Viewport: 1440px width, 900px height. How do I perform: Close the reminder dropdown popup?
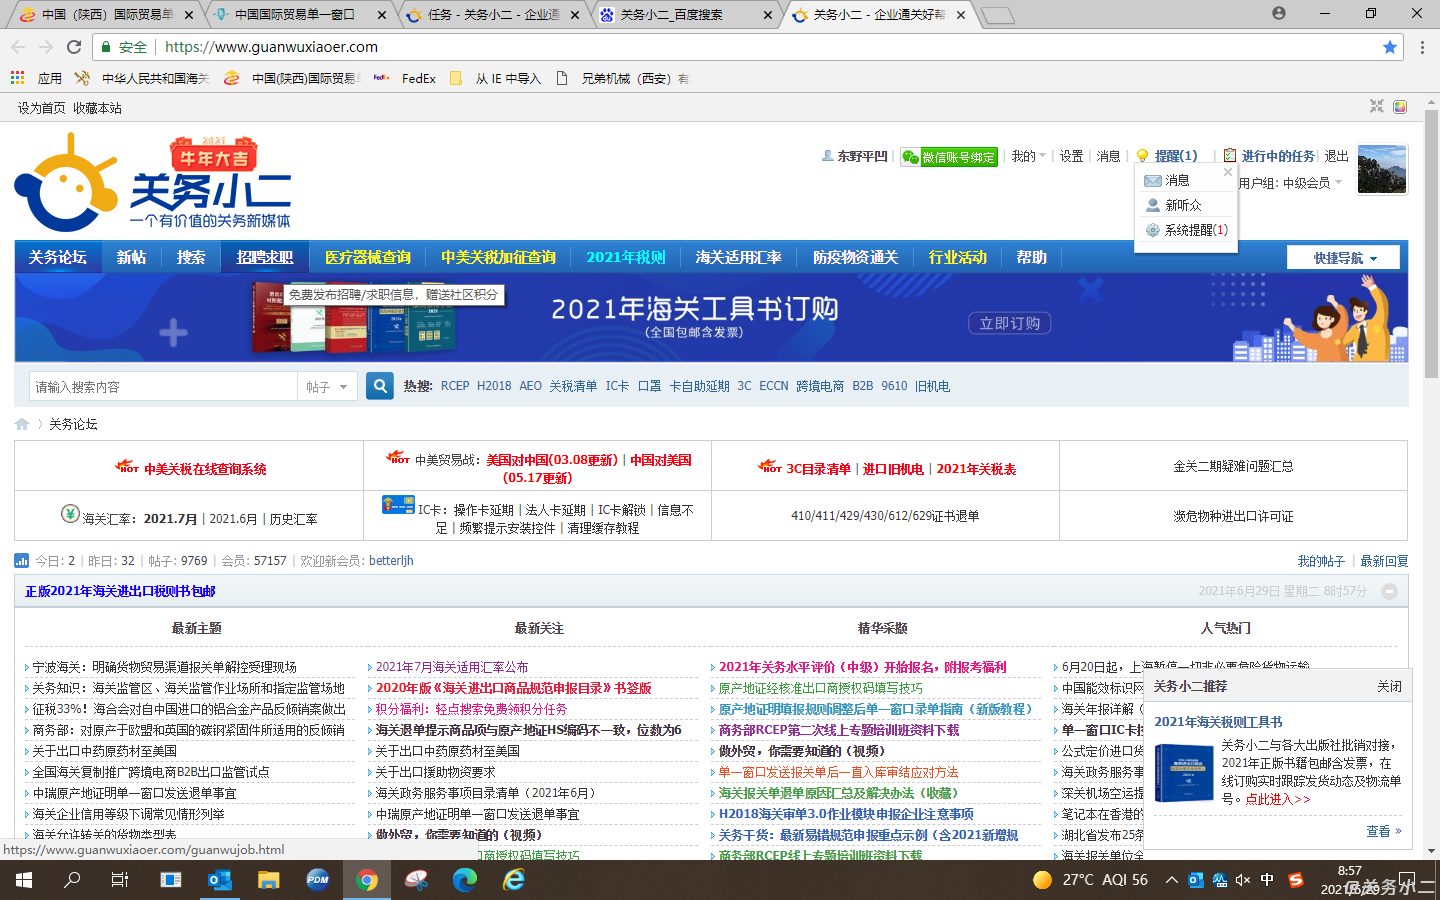point(1228,172)
